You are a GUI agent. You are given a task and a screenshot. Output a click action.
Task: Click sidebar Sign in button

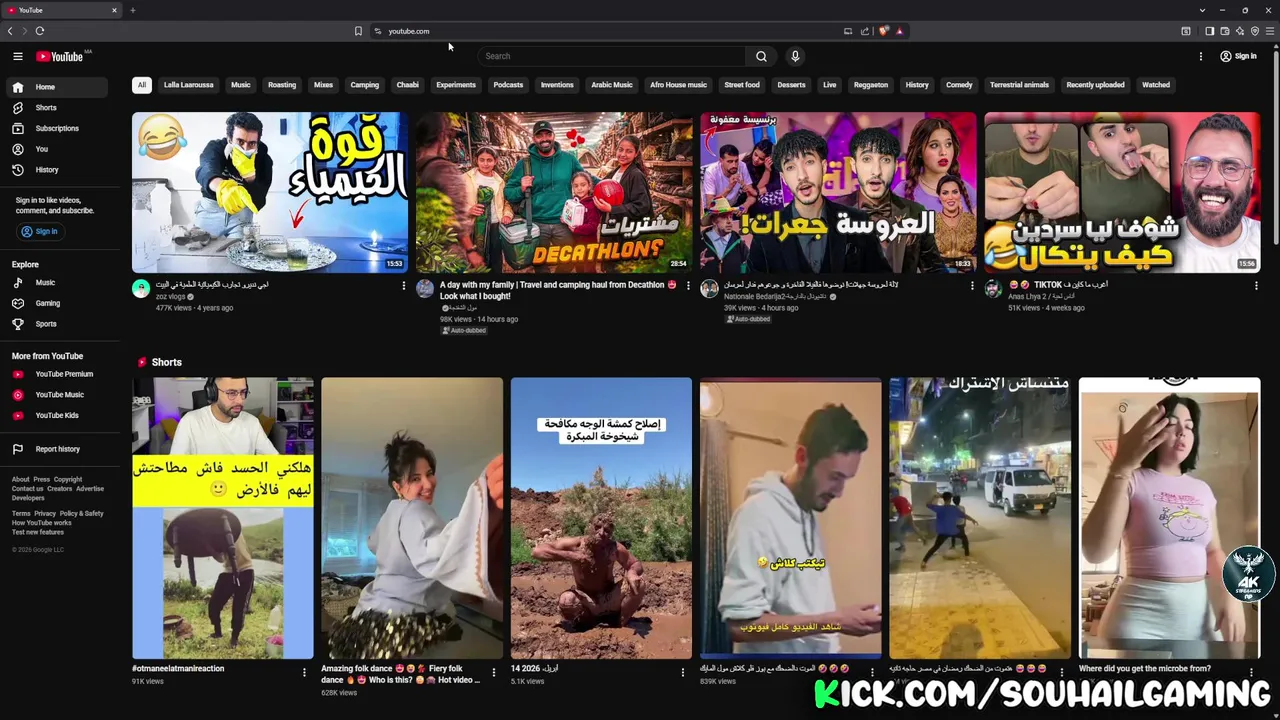click(40, 231)
